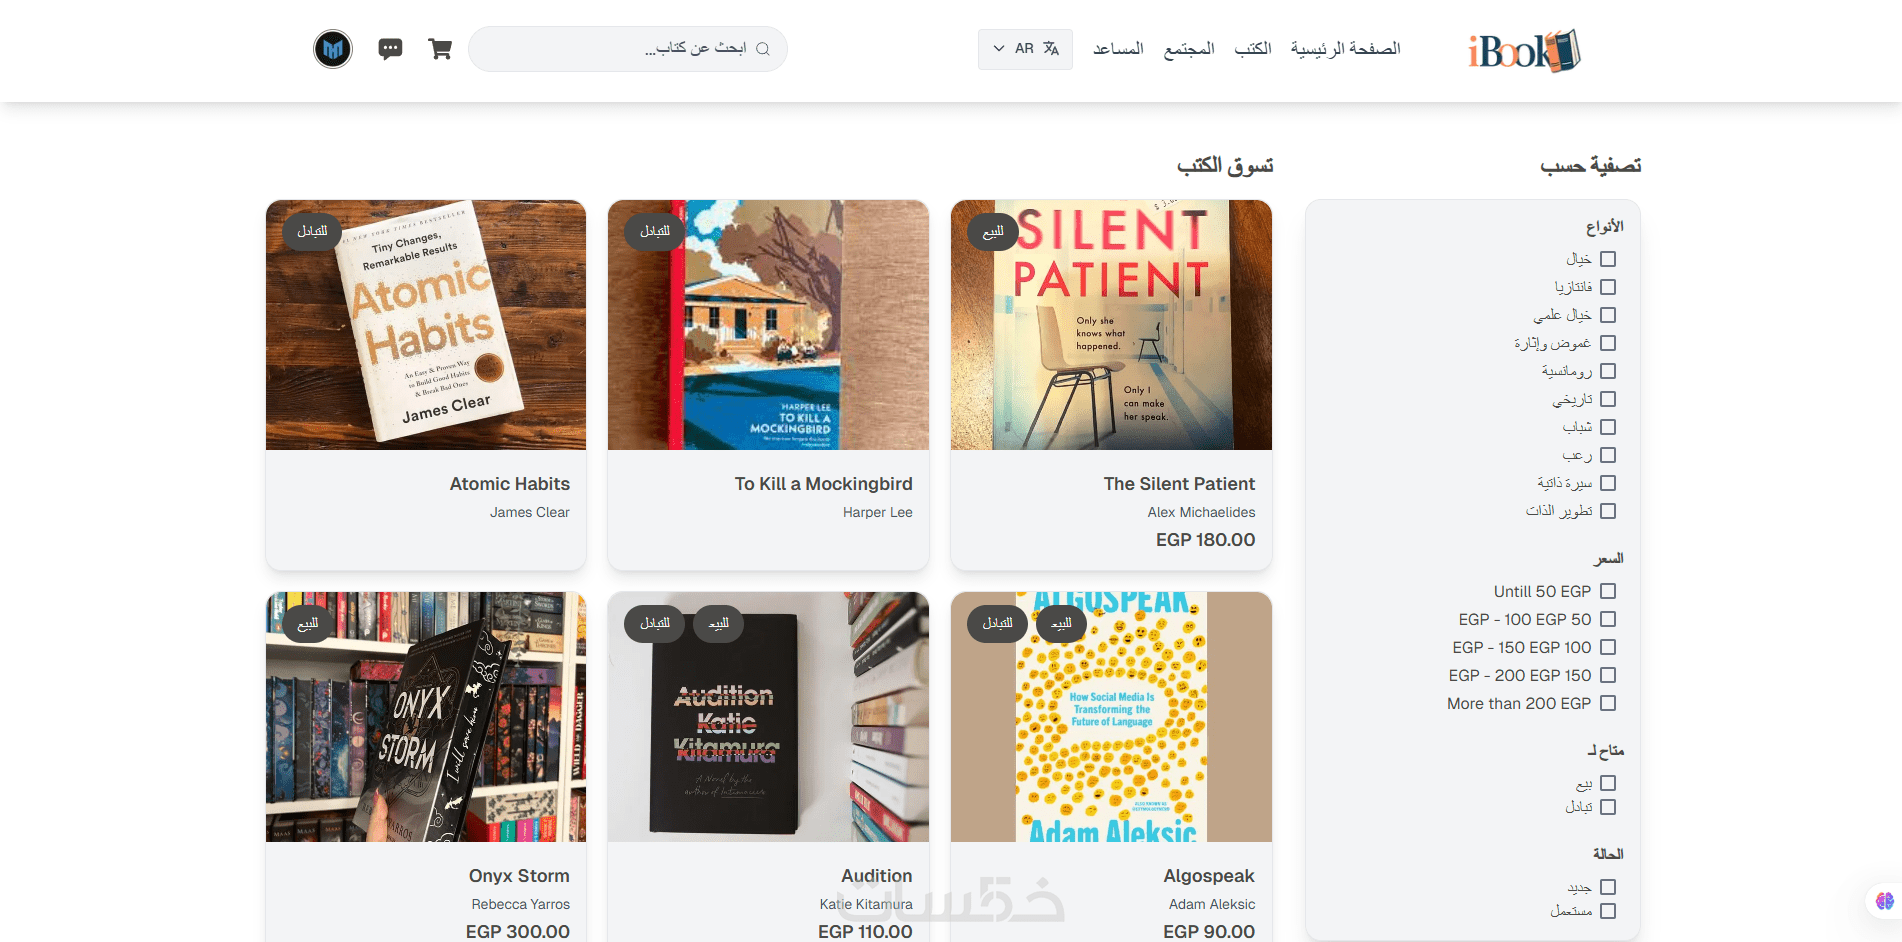Click the iBook logo
The height and width of the screenshot is (942, 1902).
coord(1524,50)
